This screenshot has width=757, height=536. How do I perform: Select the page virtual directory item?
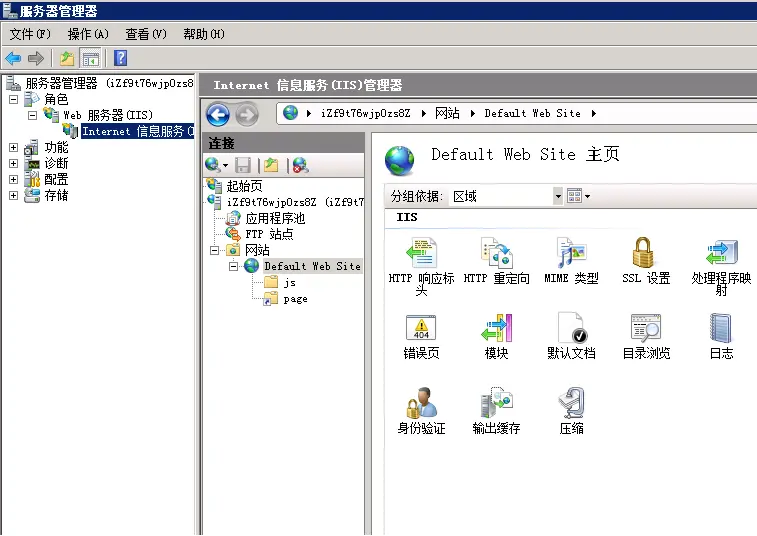[x=295, y=299]
